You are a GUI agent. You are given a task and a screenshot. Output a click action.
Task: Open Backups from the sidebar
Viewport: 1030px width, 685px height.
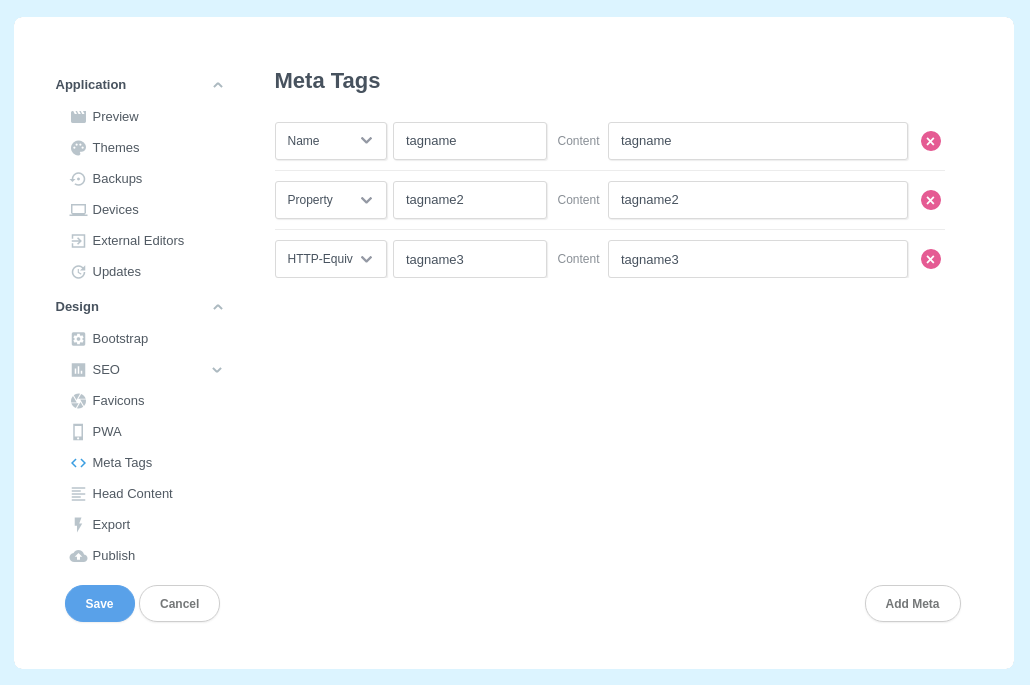coord(78,178)
